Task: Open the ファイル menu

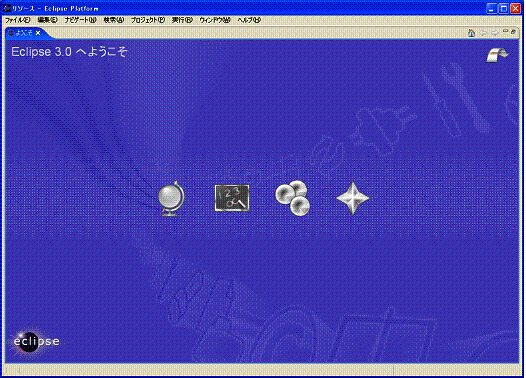Action: tap(17, 20)
